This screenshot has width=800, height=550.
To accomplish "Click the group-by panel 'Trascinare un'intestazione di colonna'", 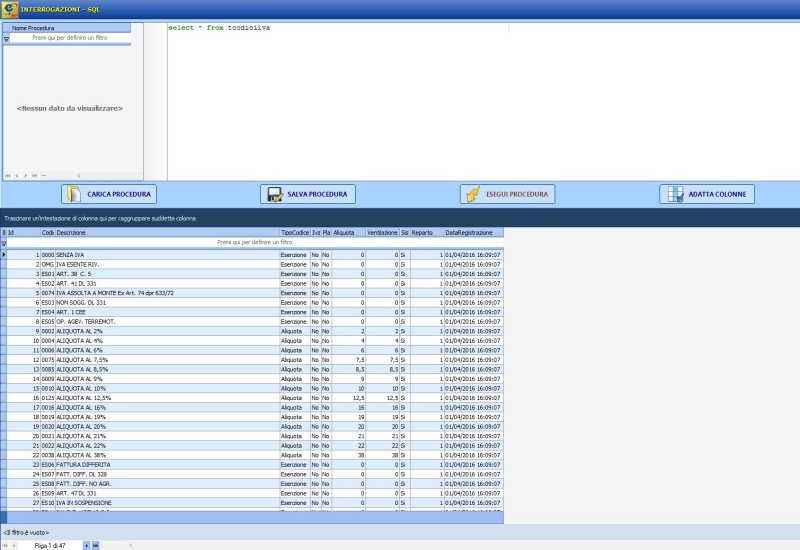I will 100,218.
